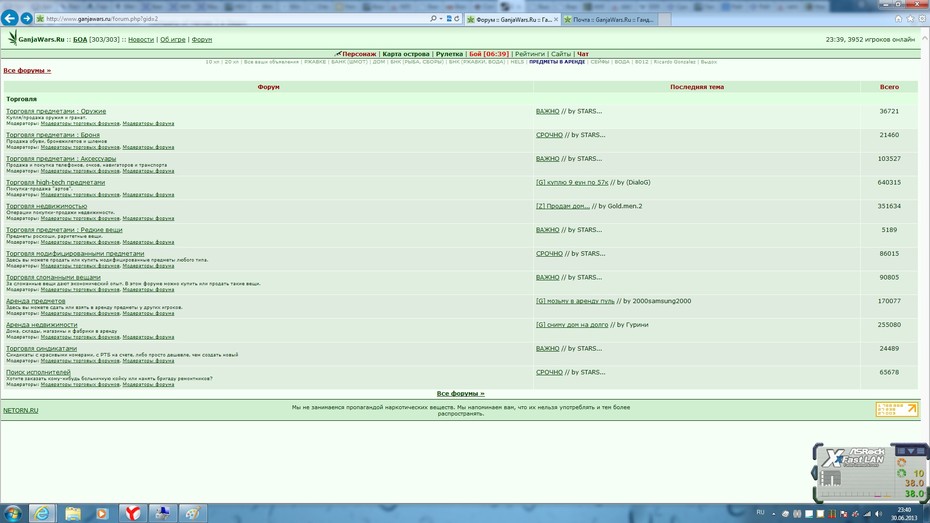The height and width of the screenshot is (523, 930).
Task: Open the Форум header link
Action: (x=202, y=40)
